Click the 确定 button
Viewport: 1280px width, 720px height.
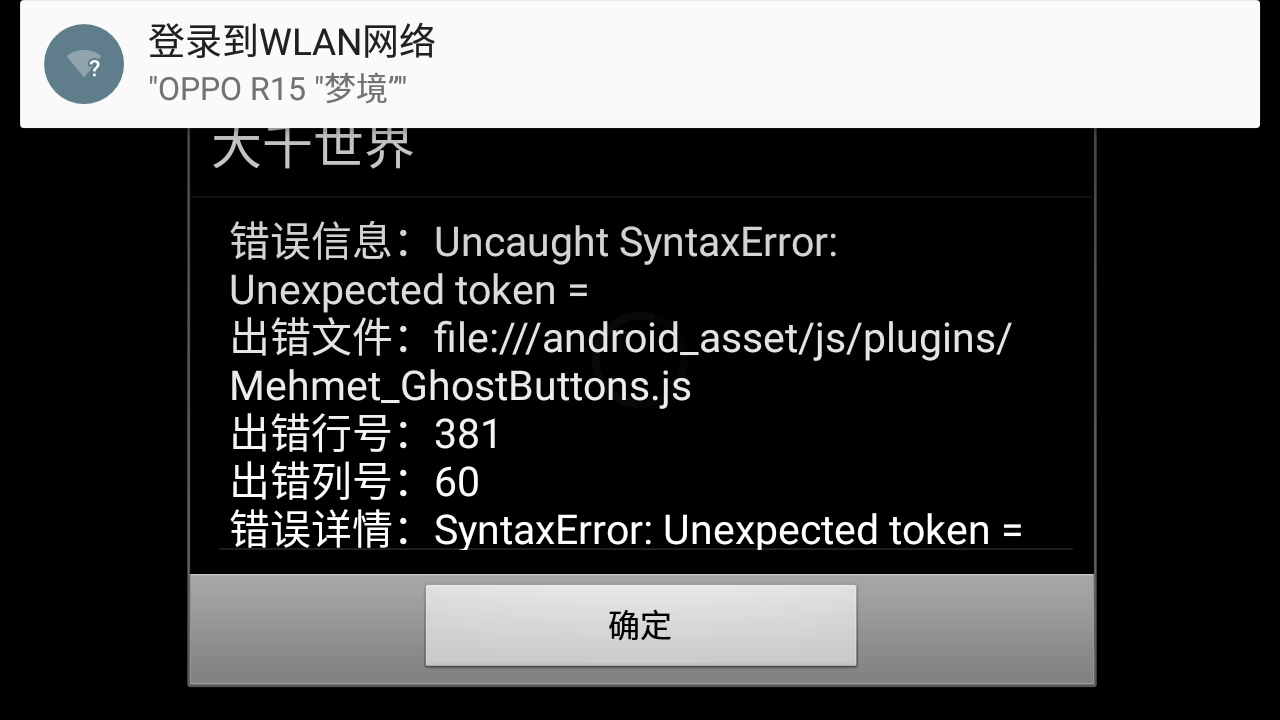(640, 625)
